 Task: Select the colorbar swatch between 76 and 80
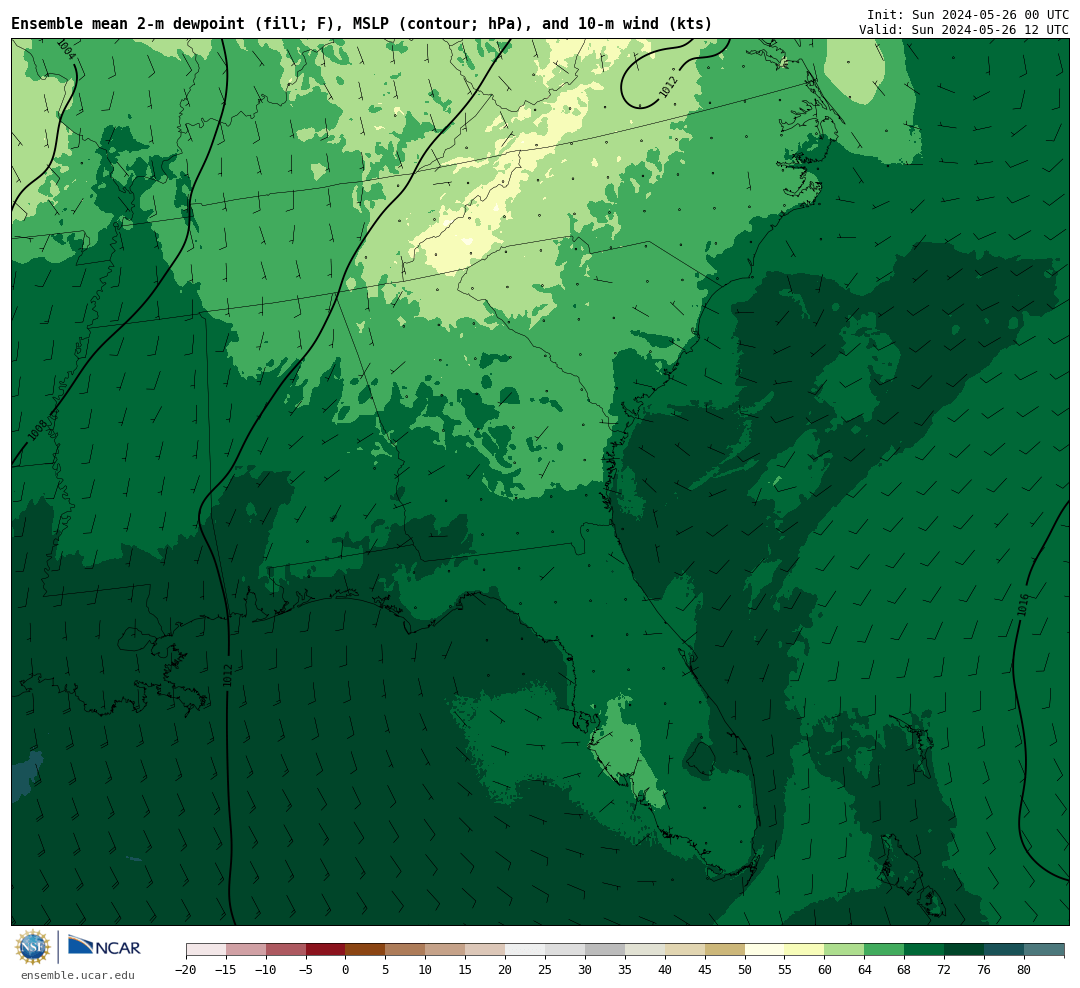pyautogui.click(x=1005, y=950)
